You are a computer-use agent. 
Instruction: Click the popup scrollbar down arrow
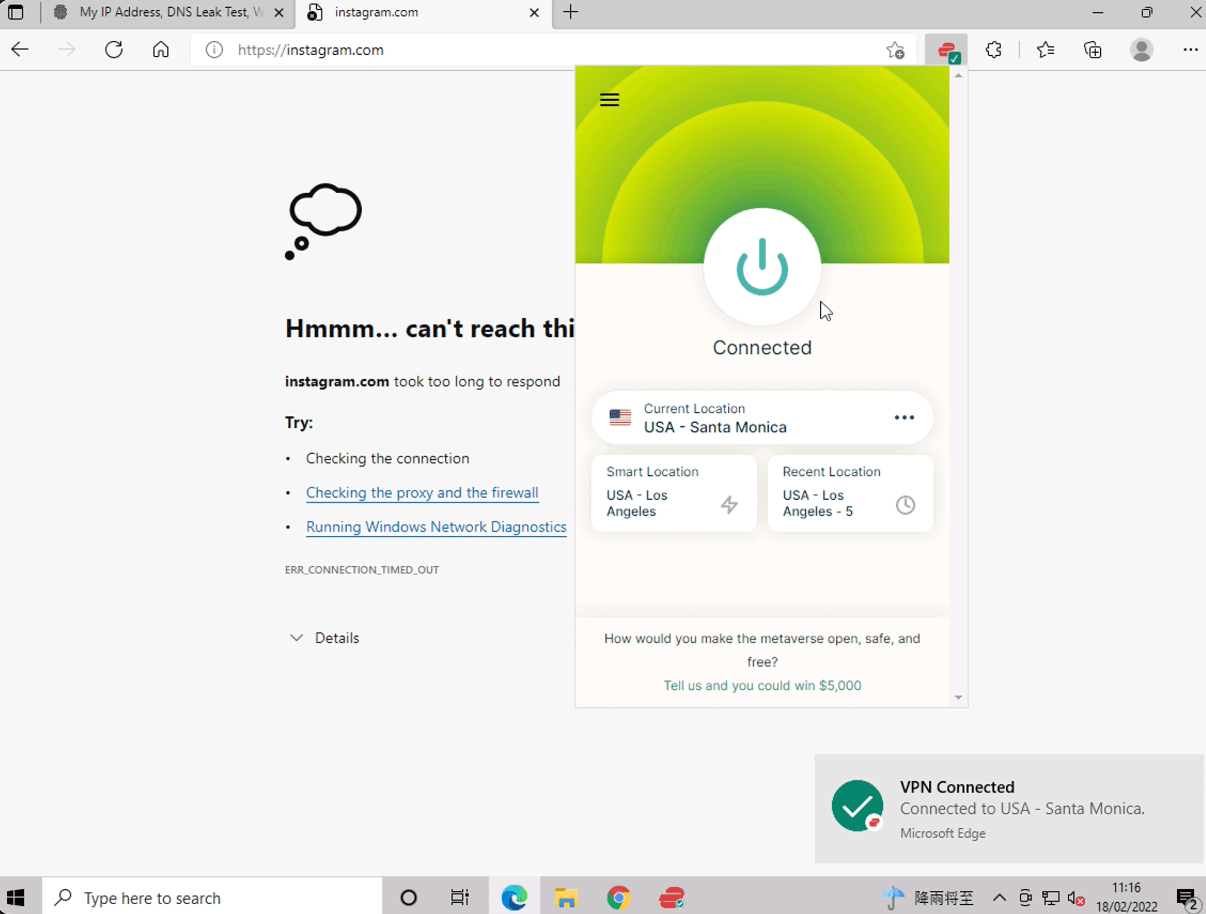tap(958, 698)
